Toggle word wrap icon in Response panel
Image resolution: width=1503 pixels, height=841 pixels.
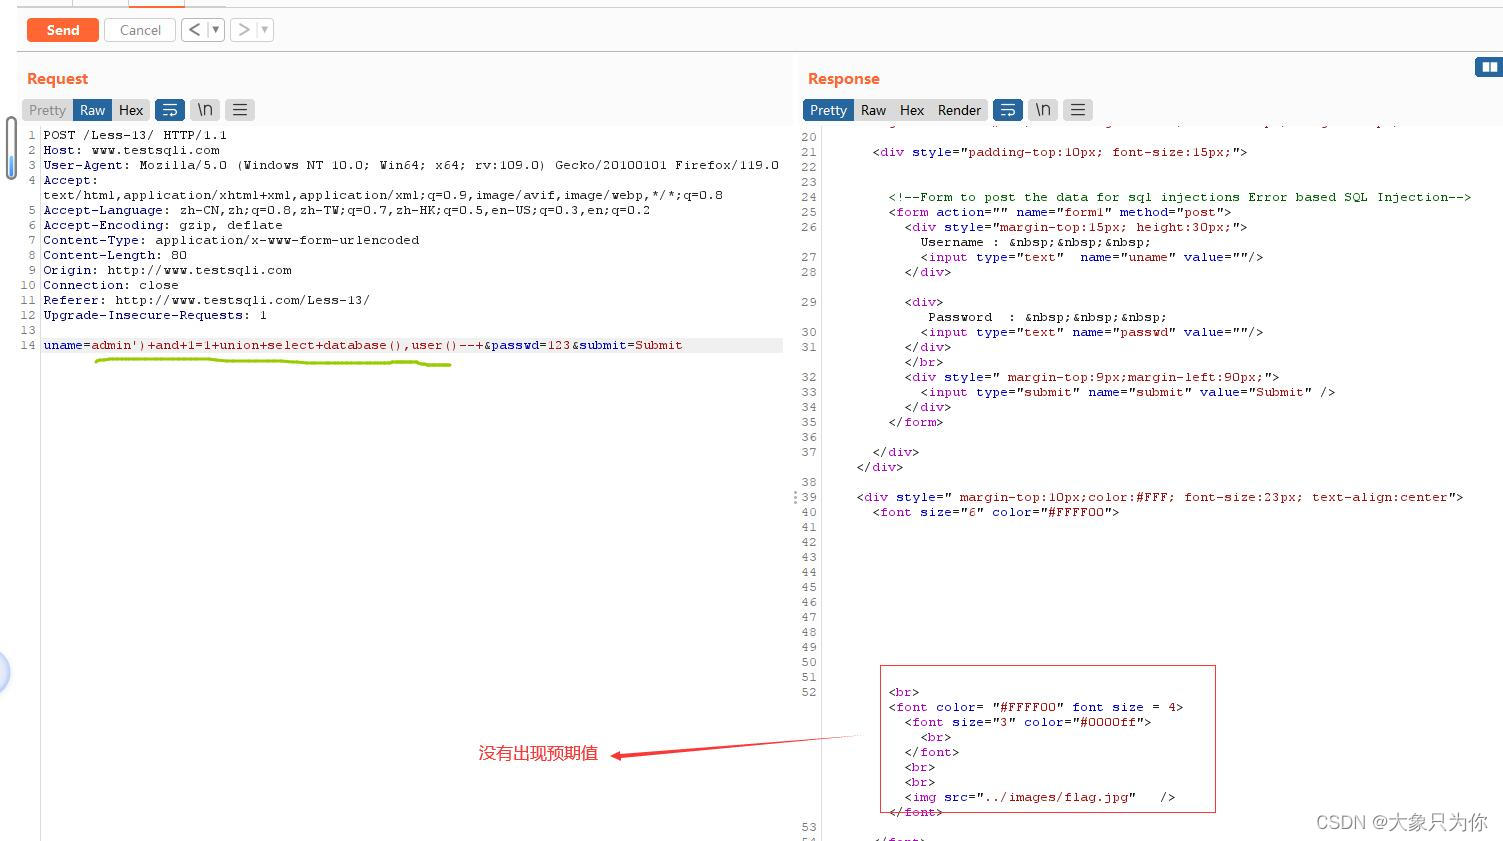click(1008, 110)
